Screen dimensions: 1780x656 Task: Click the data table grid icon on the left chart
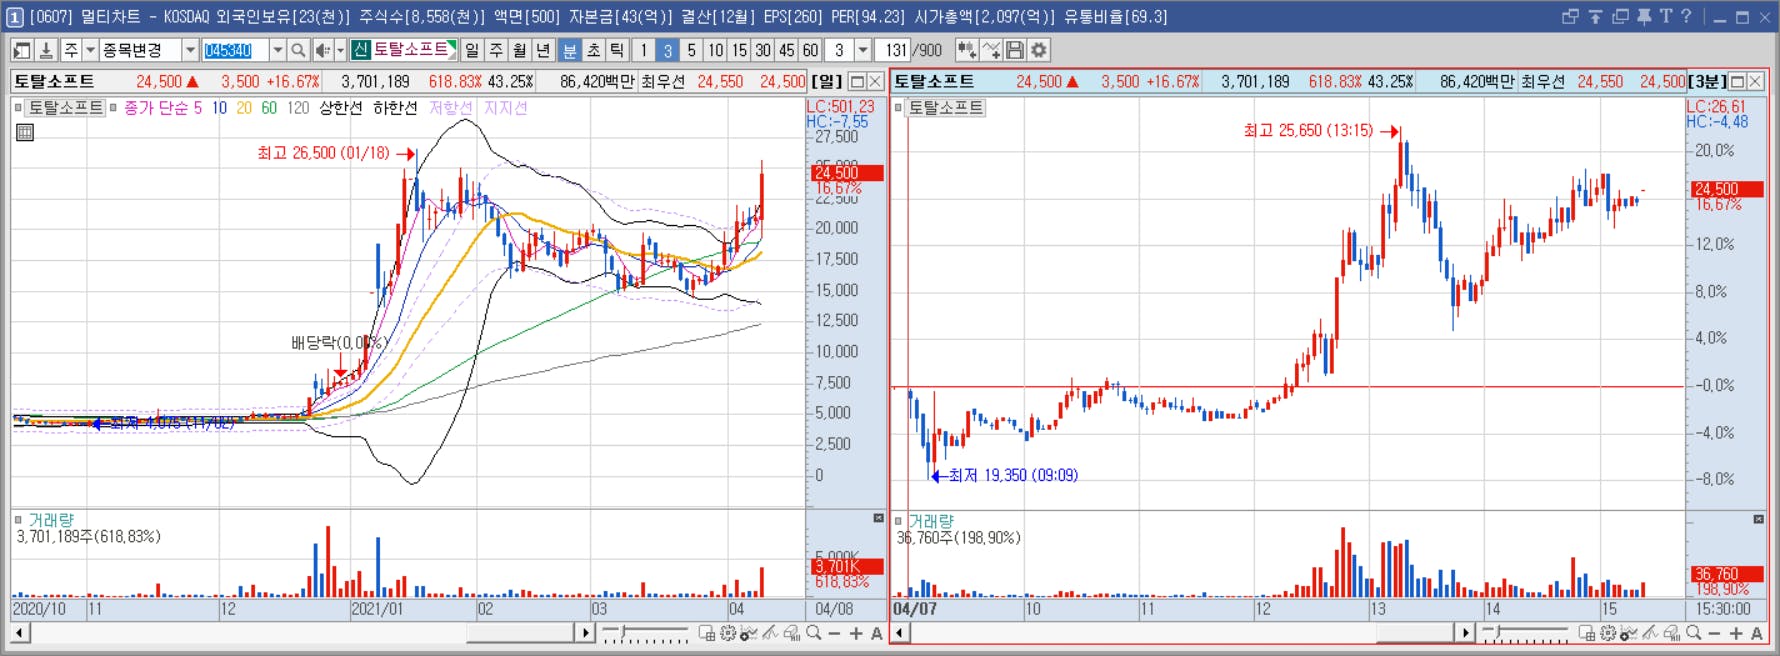25,131
